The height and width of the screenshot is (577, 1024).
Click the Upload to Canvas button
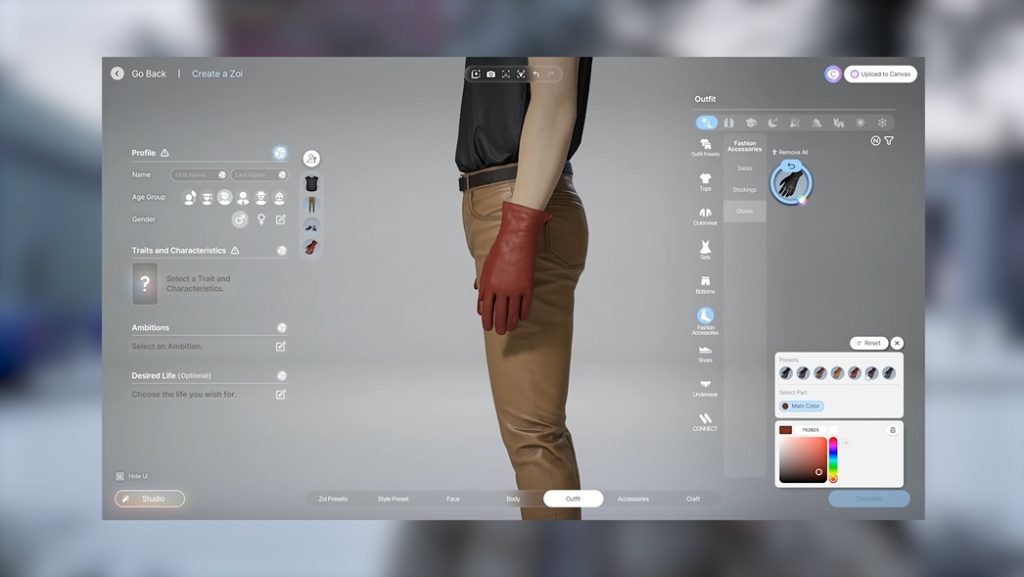pyautogui.click(x=880, y=74)
